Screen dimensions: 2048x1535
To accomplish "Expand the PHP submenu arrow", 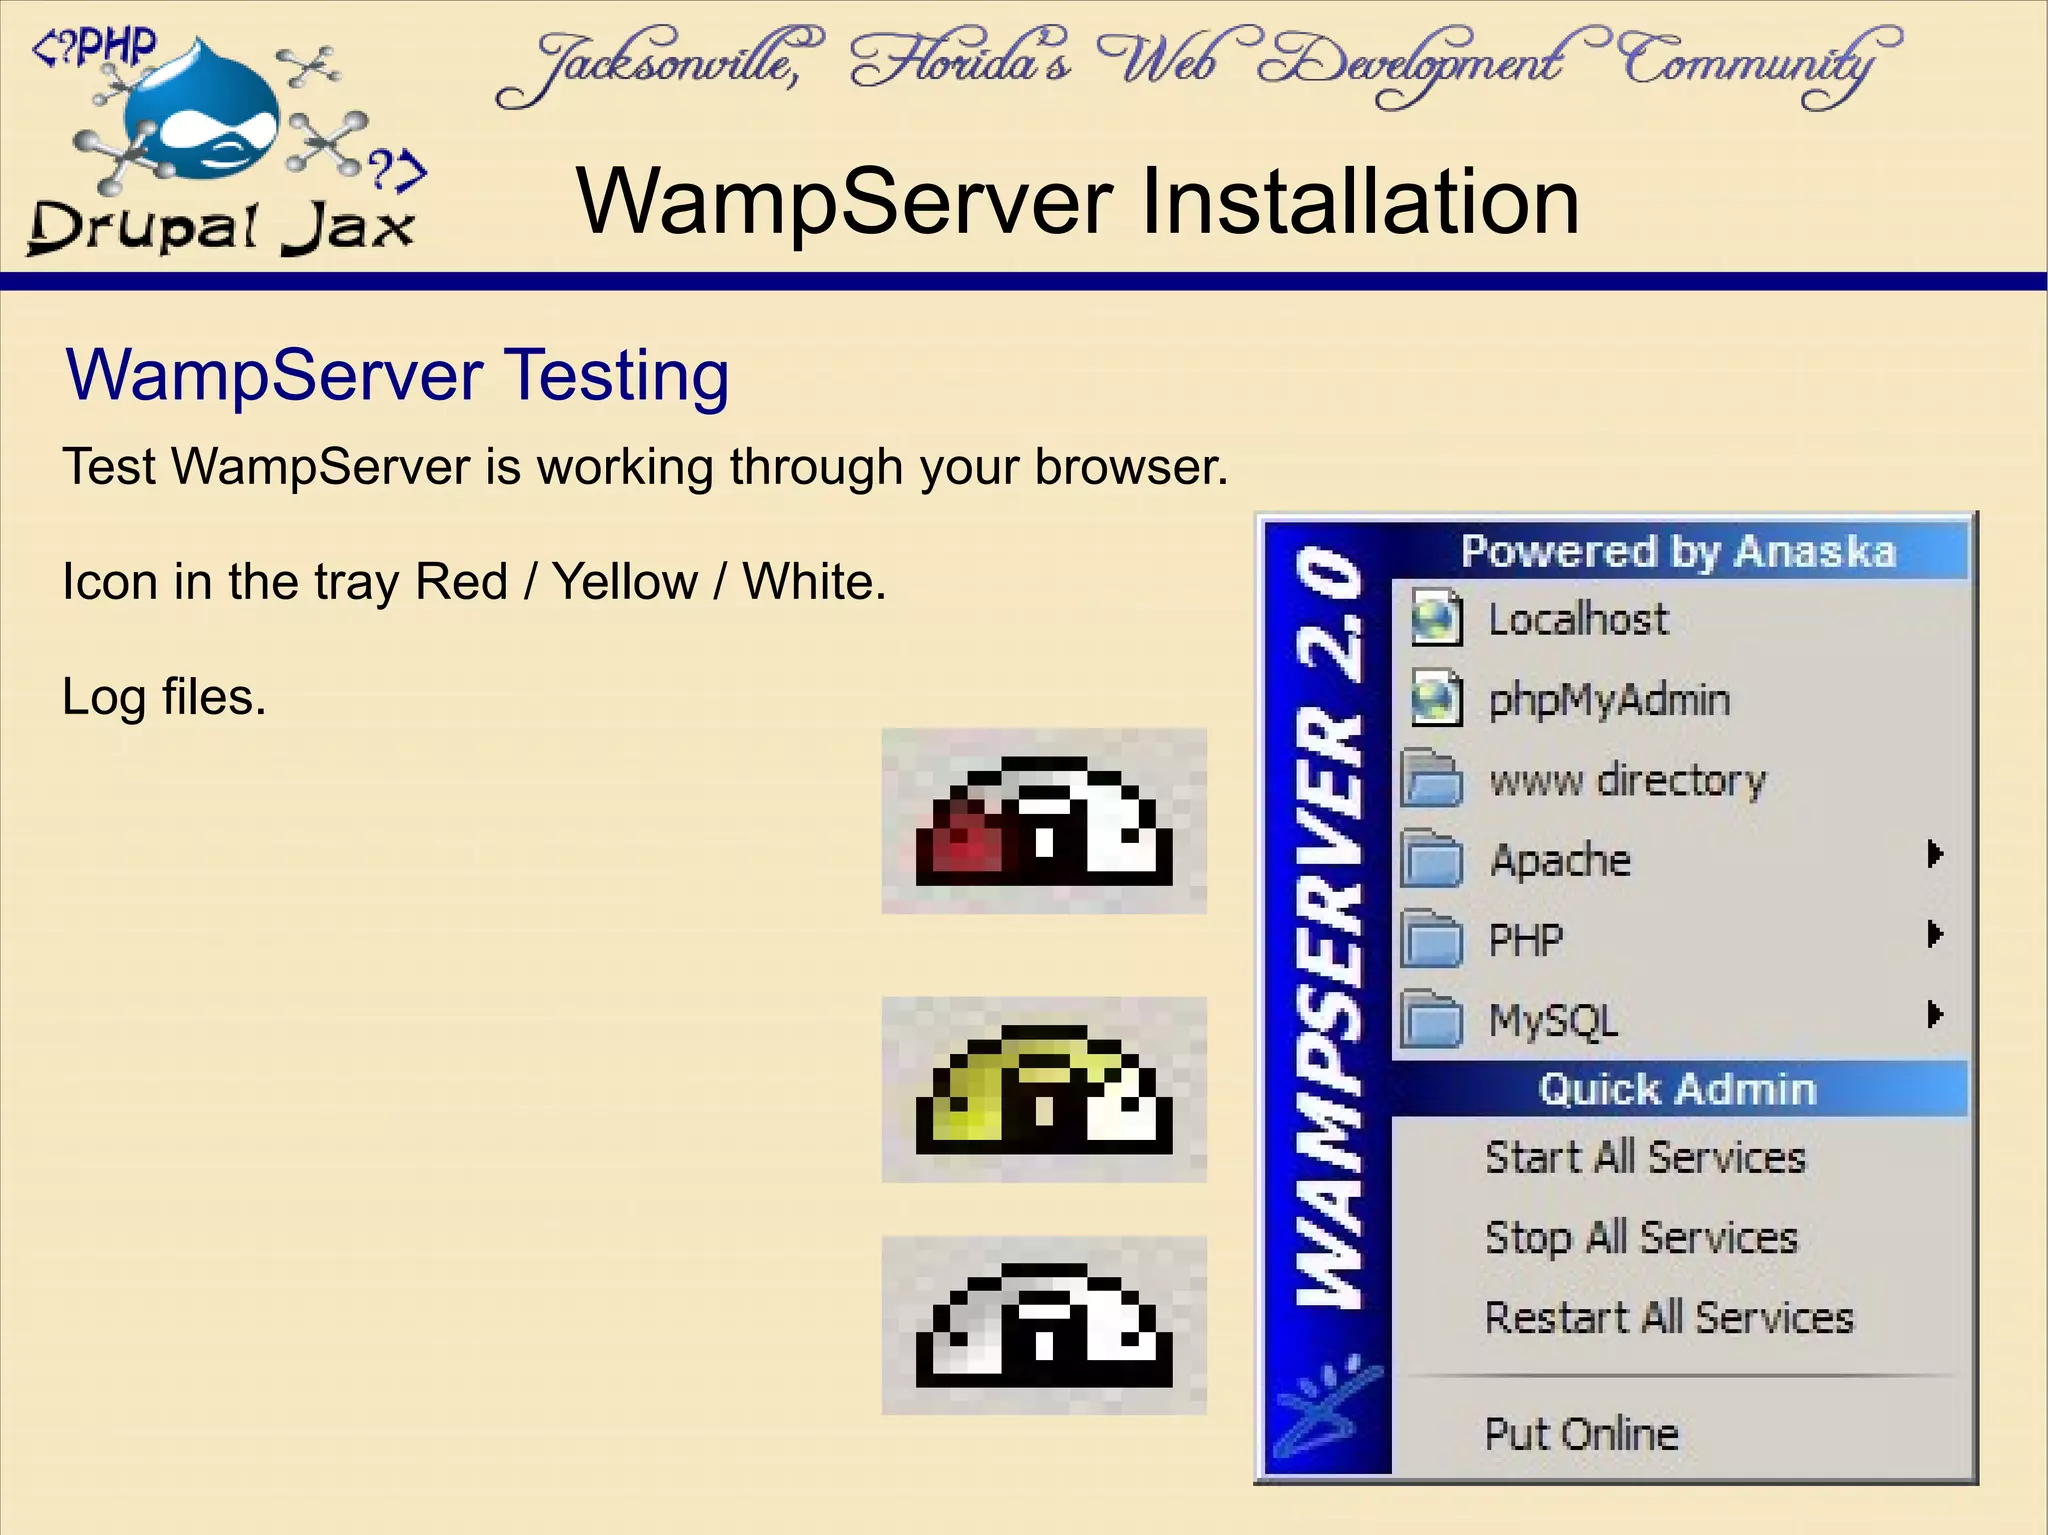I will (x=1935, y=934).
